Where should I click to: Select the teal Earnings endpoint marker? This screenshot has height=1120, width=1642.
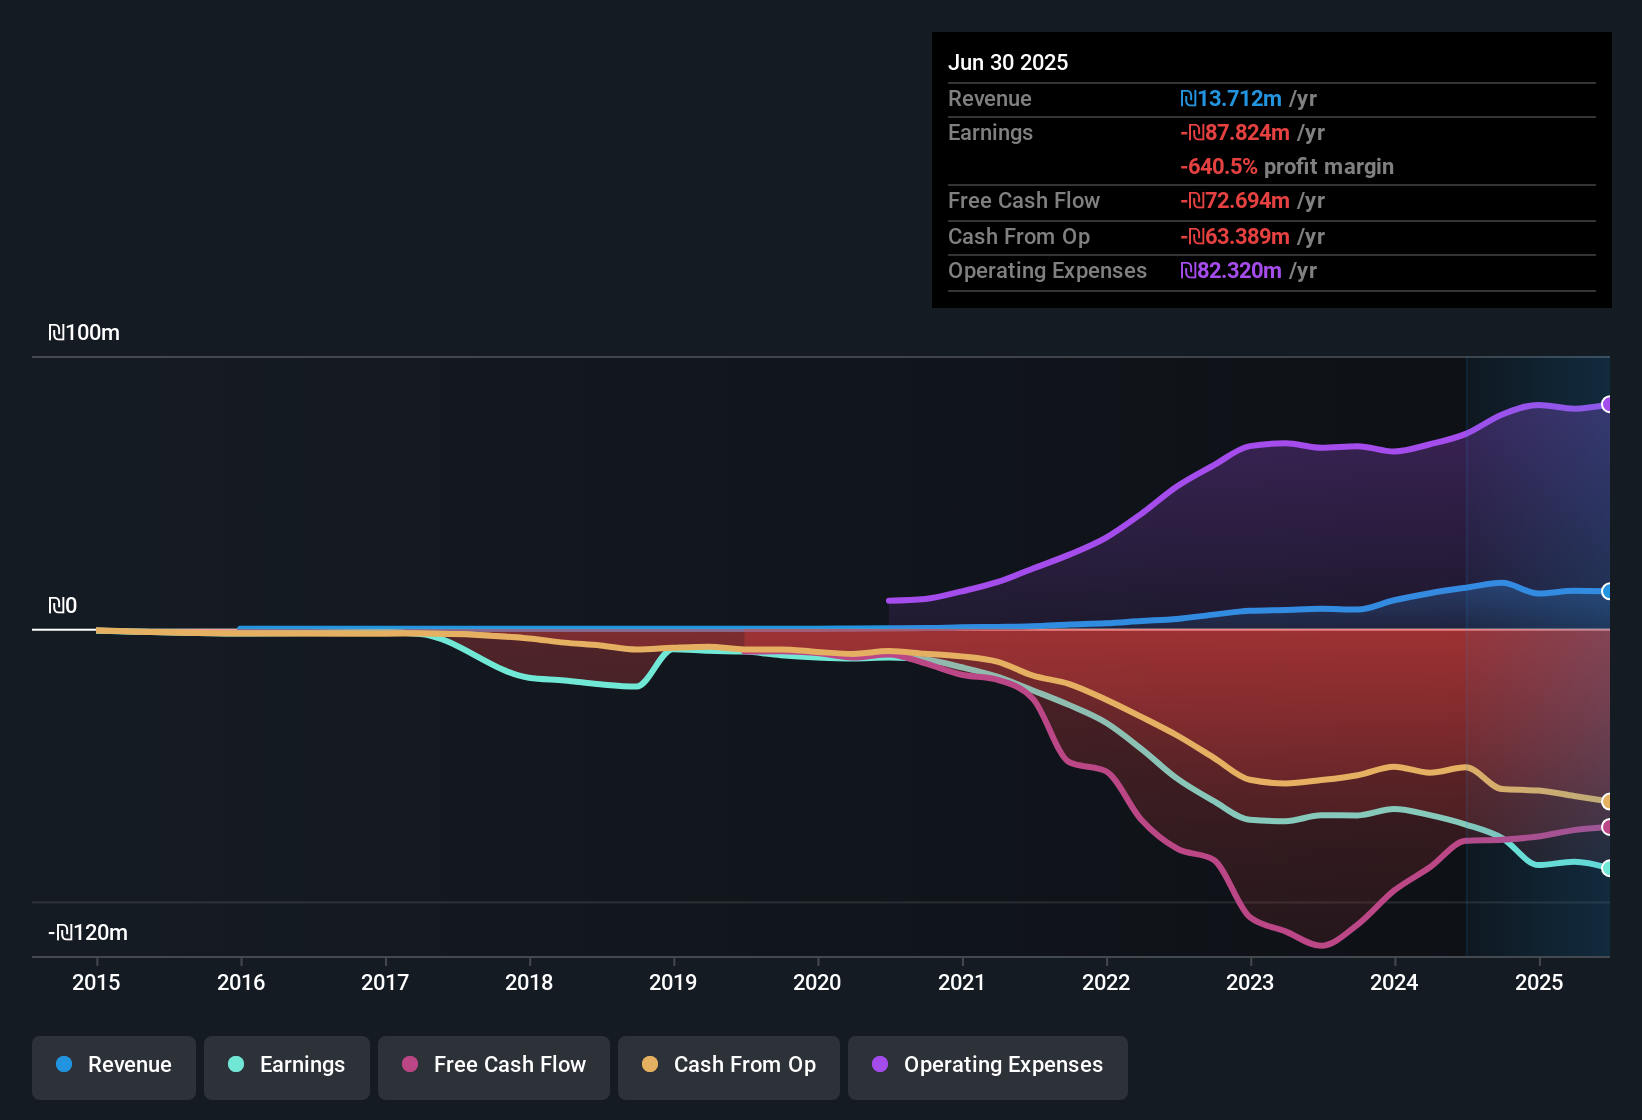1608,868
